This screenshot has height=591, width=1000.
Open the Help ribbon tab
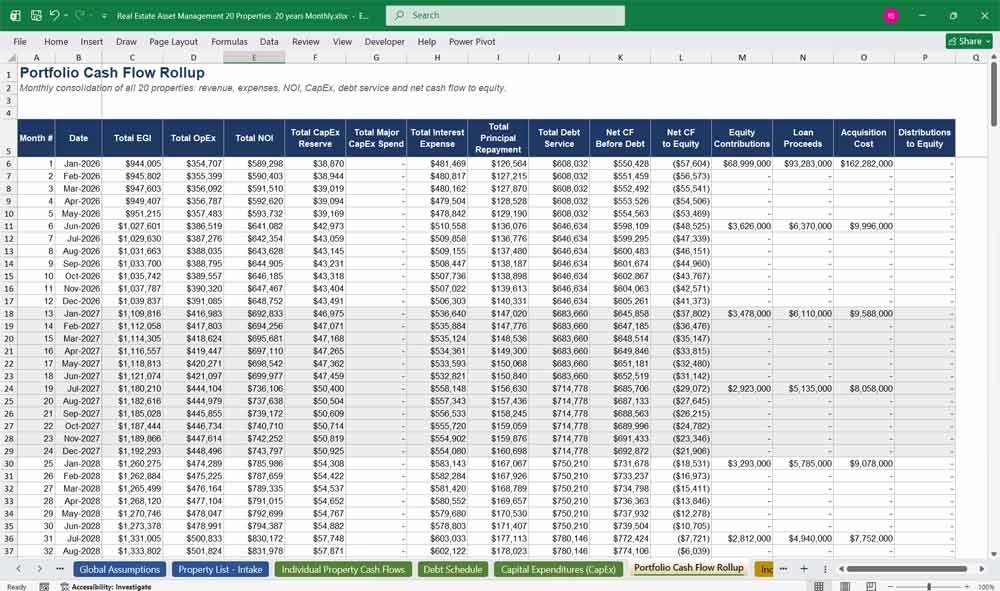pos(427,41)
